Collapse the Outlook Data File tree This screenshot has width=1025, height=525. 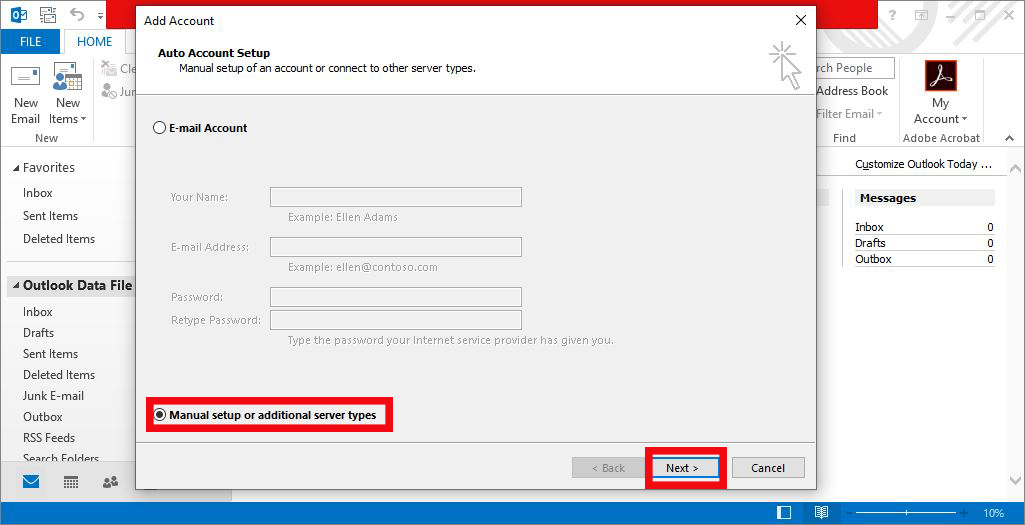(15, 286)
